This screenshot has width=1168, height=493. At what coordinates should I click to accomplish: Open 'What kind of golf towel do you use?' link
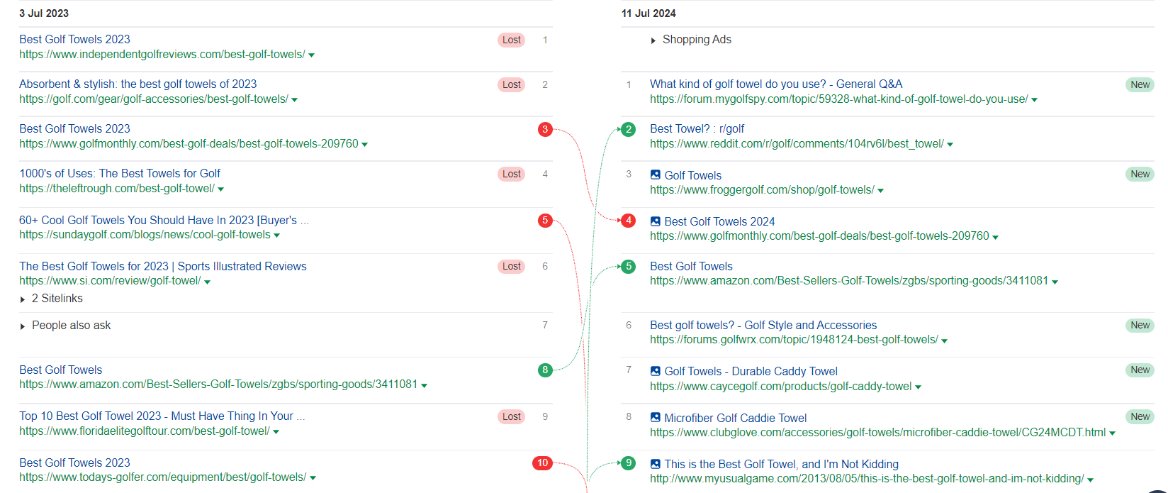pos(776,84)
